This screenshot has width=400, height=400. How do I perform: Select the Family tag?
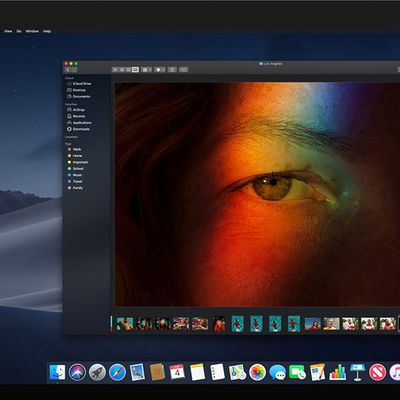[x=75, y=188]
